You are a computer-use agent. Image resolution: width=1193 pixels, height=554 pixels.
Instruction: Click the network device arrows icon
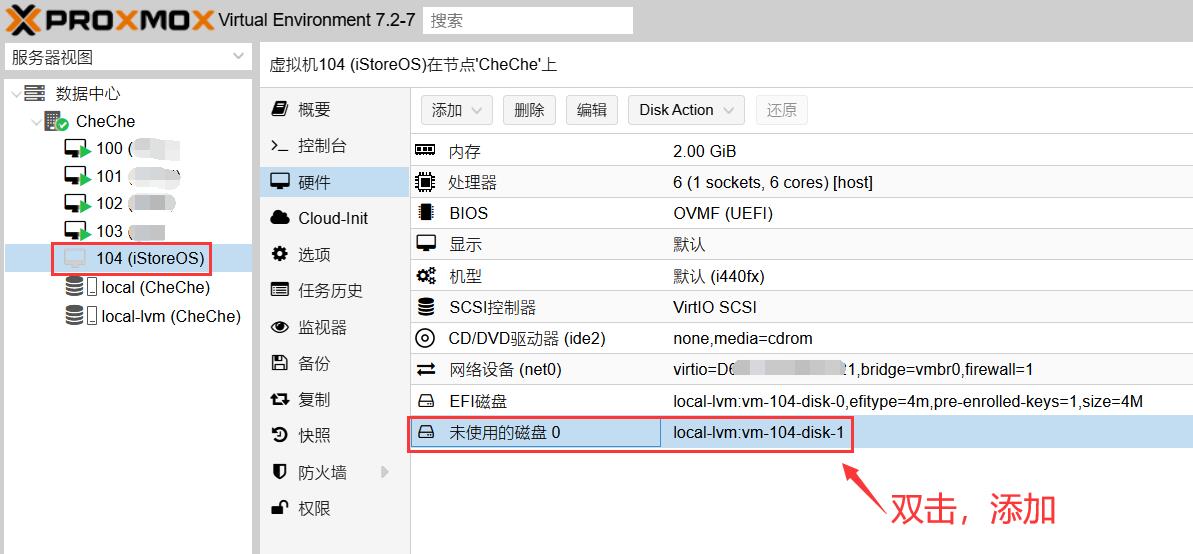click(x=426, y=369)
